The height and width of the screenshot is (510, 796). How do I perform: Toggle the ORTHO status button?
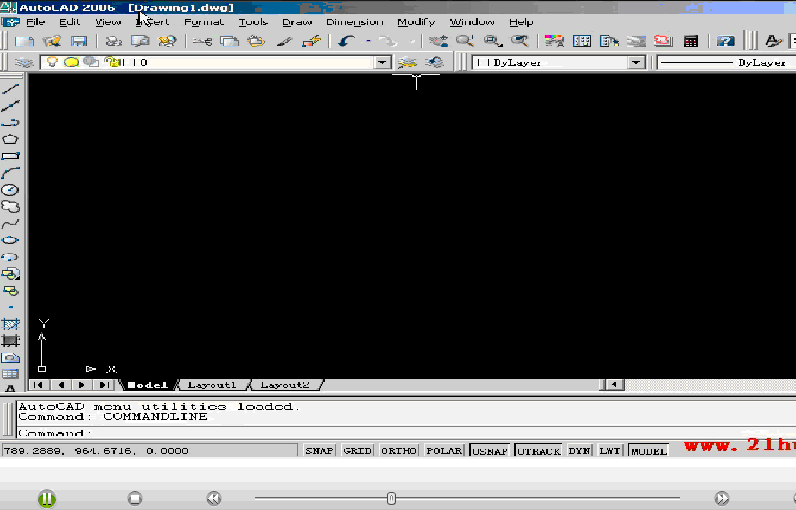tap(399, 451)
